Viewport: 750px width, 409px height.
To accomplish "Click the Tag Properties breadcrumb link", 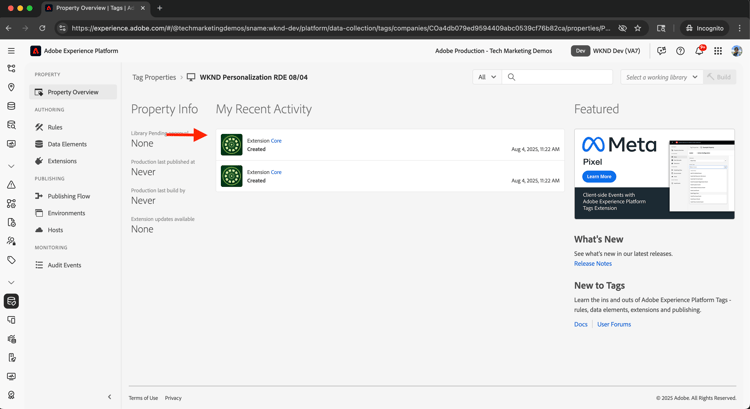I will click(154, 77).
